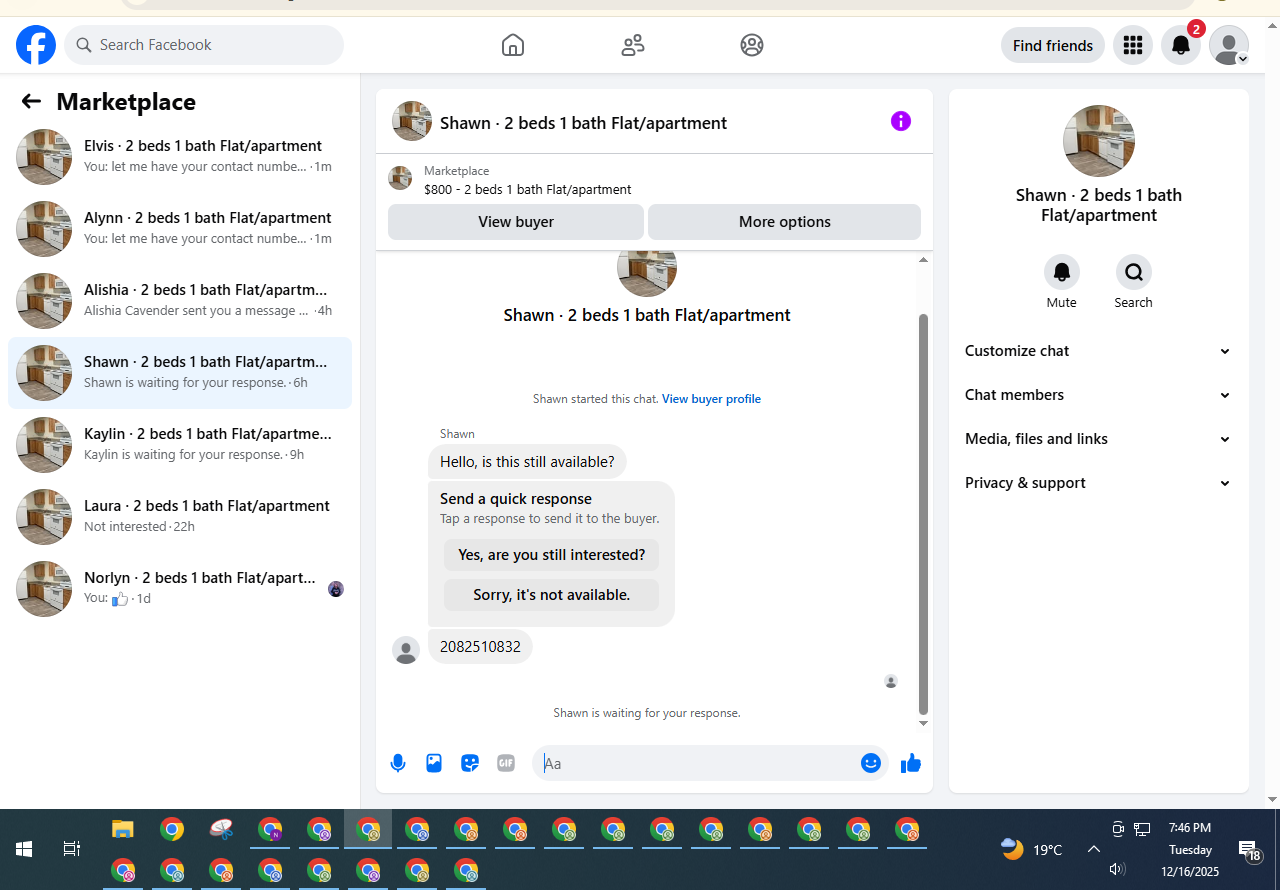
Task: Open the View buyer profile link
Action: [711, 399]
